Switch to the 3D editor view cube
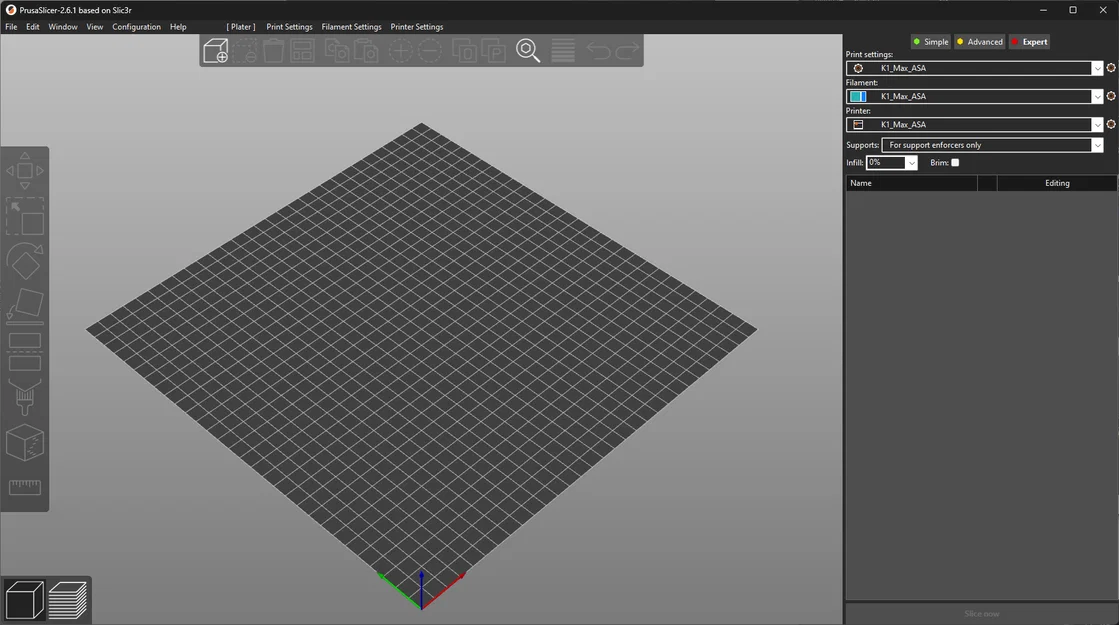Image resolution: width=1119 pixels, height=625 pixels. tap(24, 600)
